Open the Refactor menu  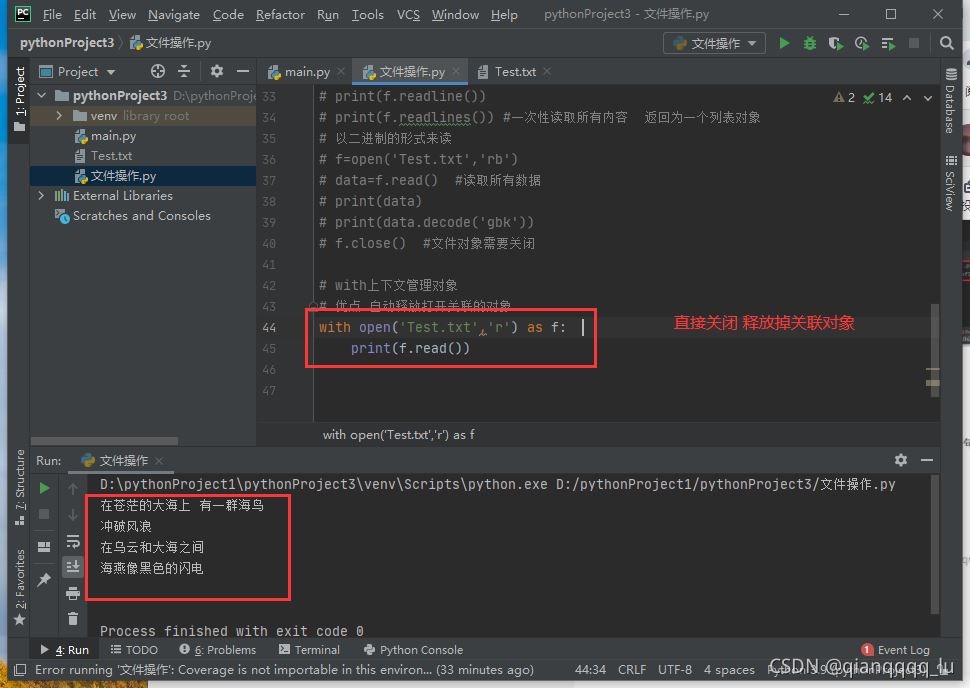(x=280, y=14)
